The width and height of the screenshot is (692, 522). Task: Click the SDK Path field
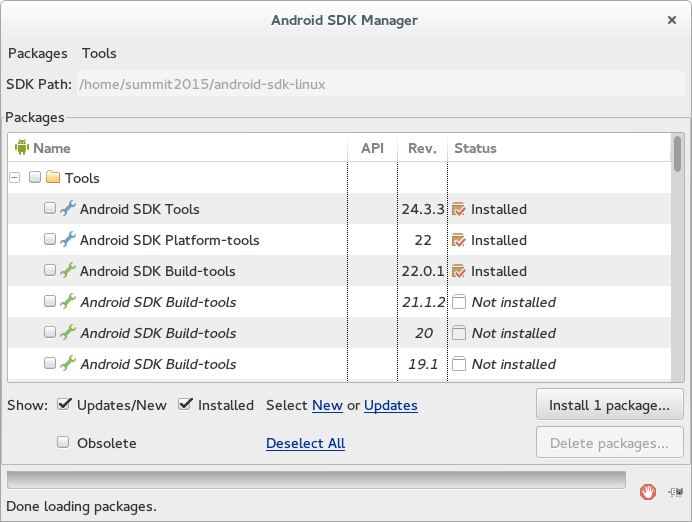[381, 84]
